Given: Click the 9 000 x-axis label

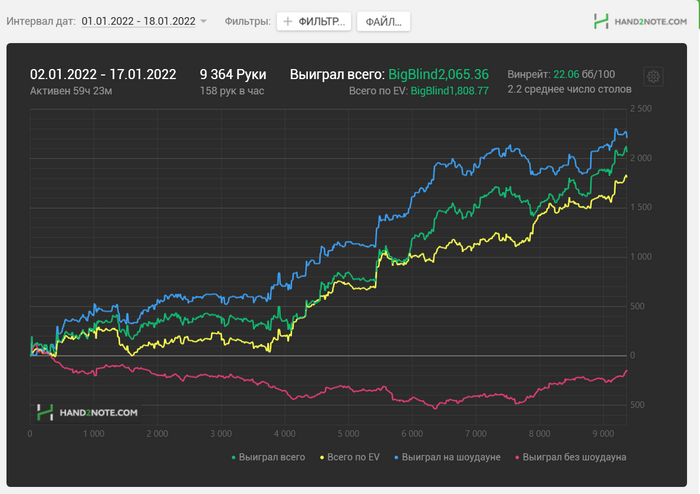Looking at the screenshot, I should (603, 434).
